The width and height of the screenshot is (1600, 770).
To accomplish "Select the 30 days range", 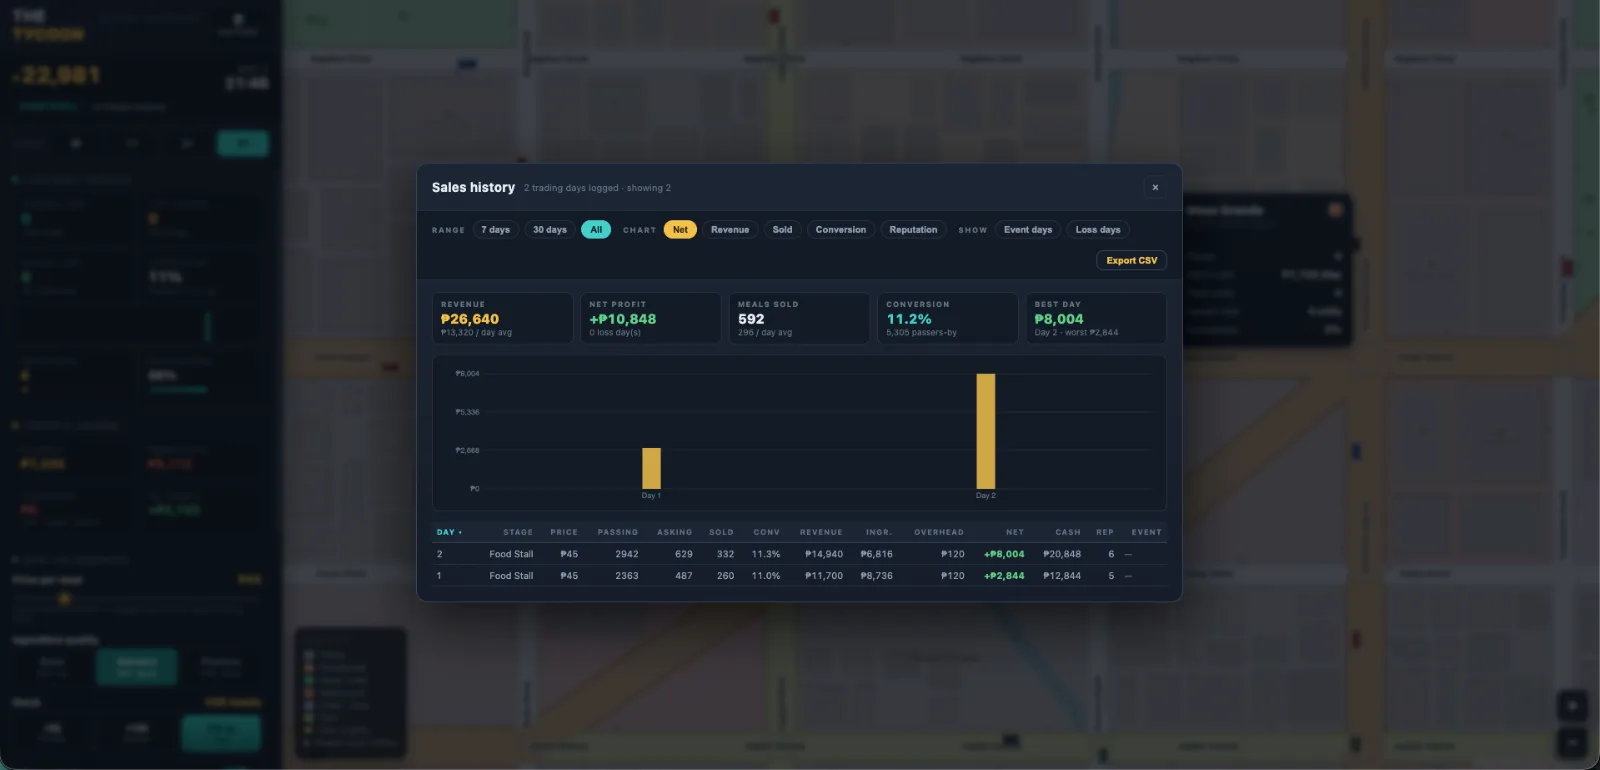I will [550, 230].
